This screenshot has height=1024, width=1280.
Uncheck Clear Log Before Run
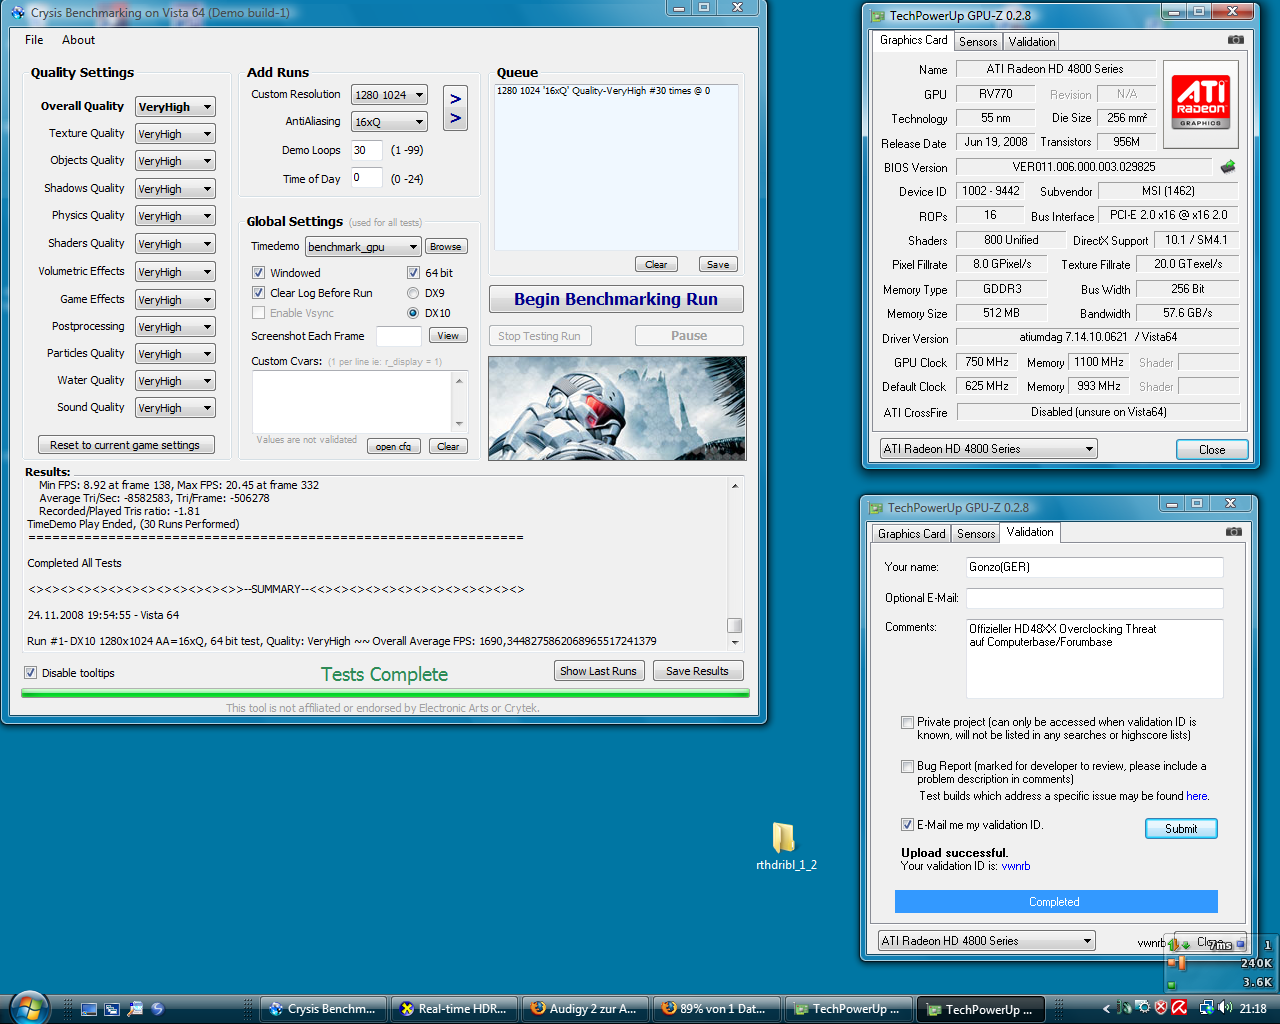258,293
